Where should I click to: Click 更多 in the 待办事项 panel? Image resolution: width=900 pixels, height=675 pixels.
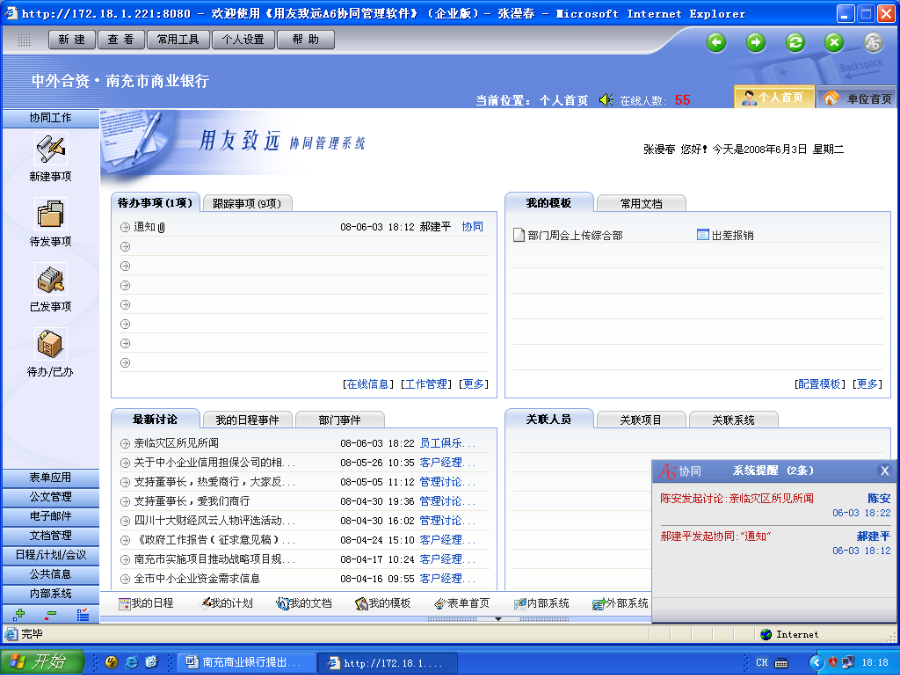pyautogui.click(x=474, y=384)
